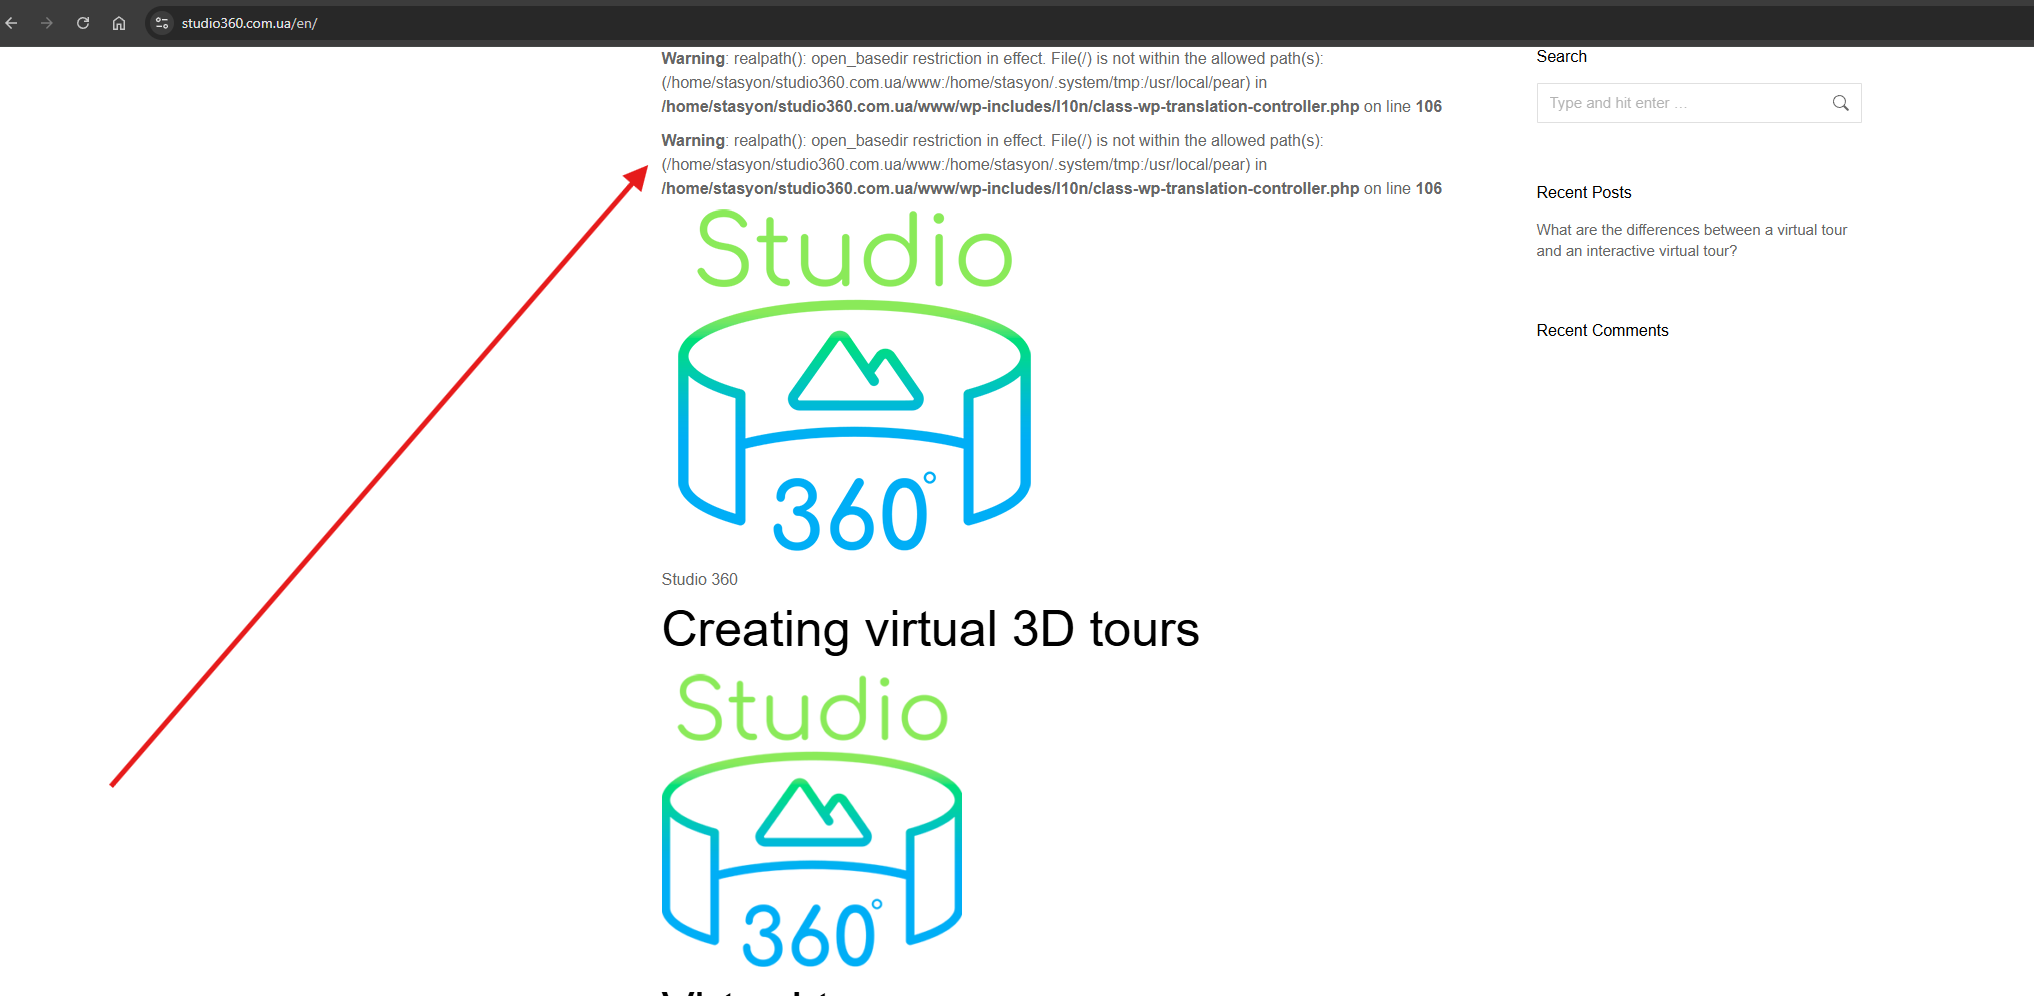The height and width of the screenshot is (996, 2034).
Task: Click the mountain icon in top logo
Action: pyautogui.click(x=855, y=372)
